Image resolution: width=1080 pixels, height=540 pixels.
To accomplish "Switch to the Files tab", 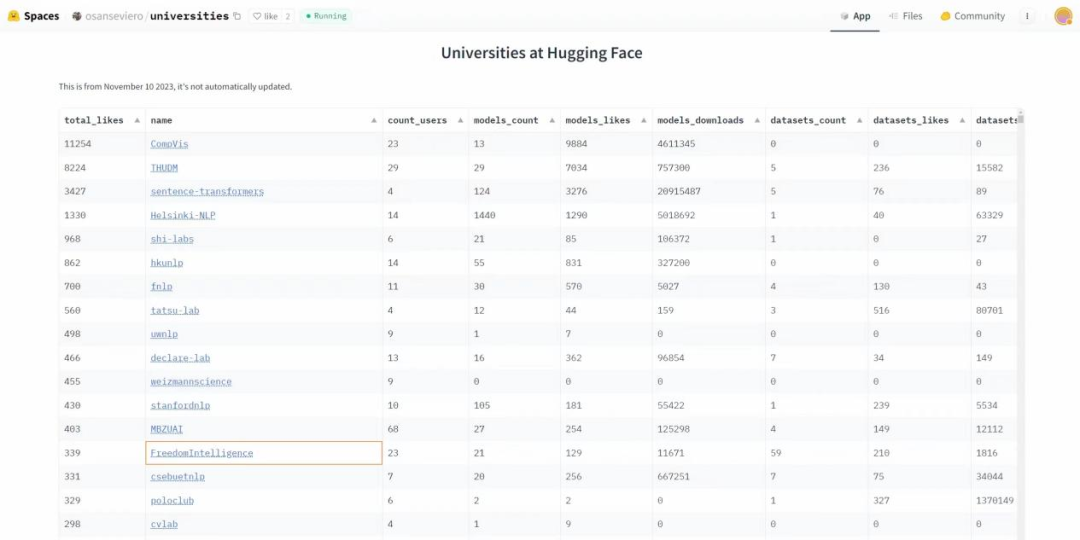I will 905,16.
